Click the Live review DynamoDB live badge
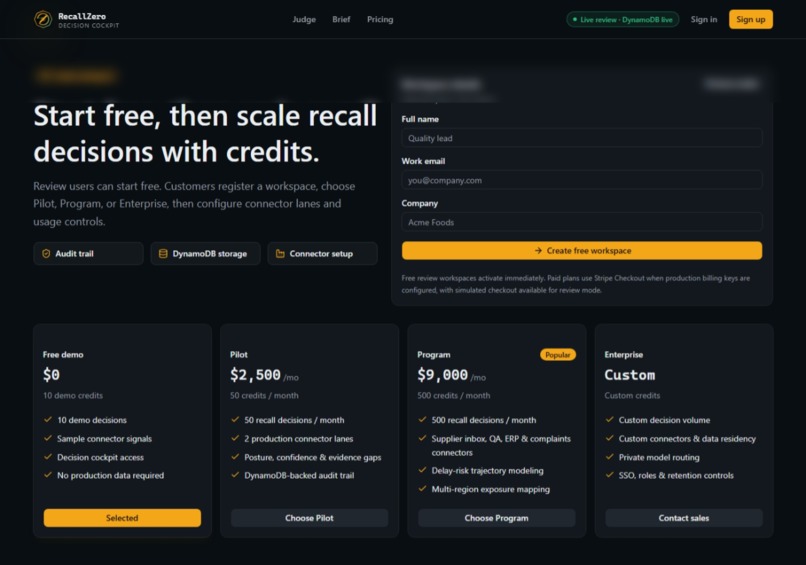The width and height of the screenshot is (806, 565). click(x=622, y=20)
